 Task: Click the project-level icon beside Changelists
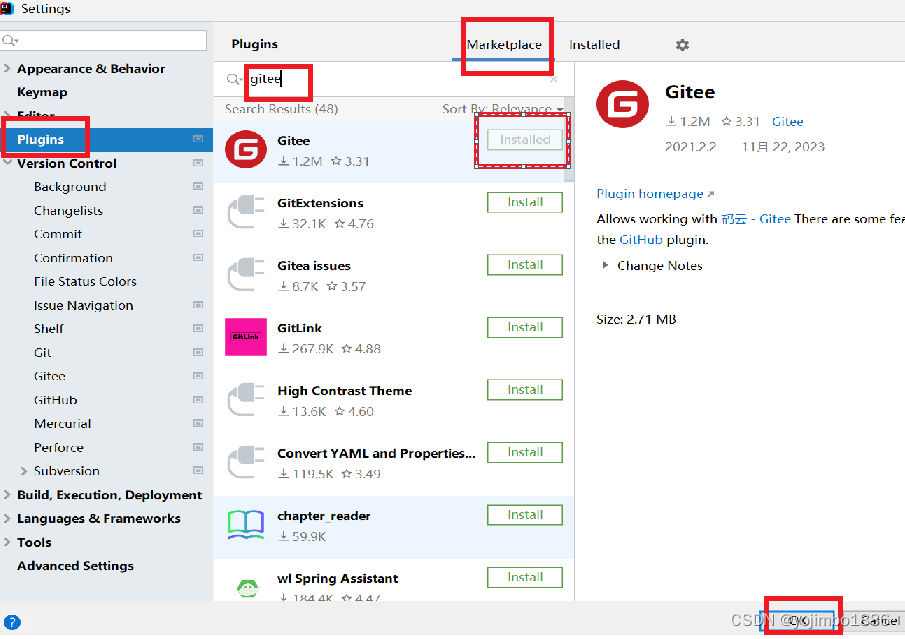click(198, 210)
